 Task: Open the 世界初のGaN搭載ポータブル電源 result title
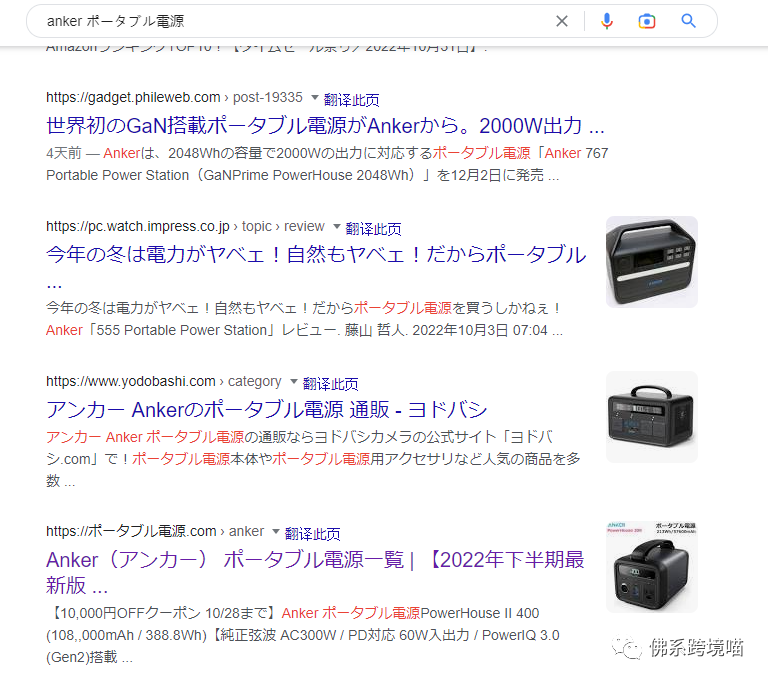(x=325, y=126)
